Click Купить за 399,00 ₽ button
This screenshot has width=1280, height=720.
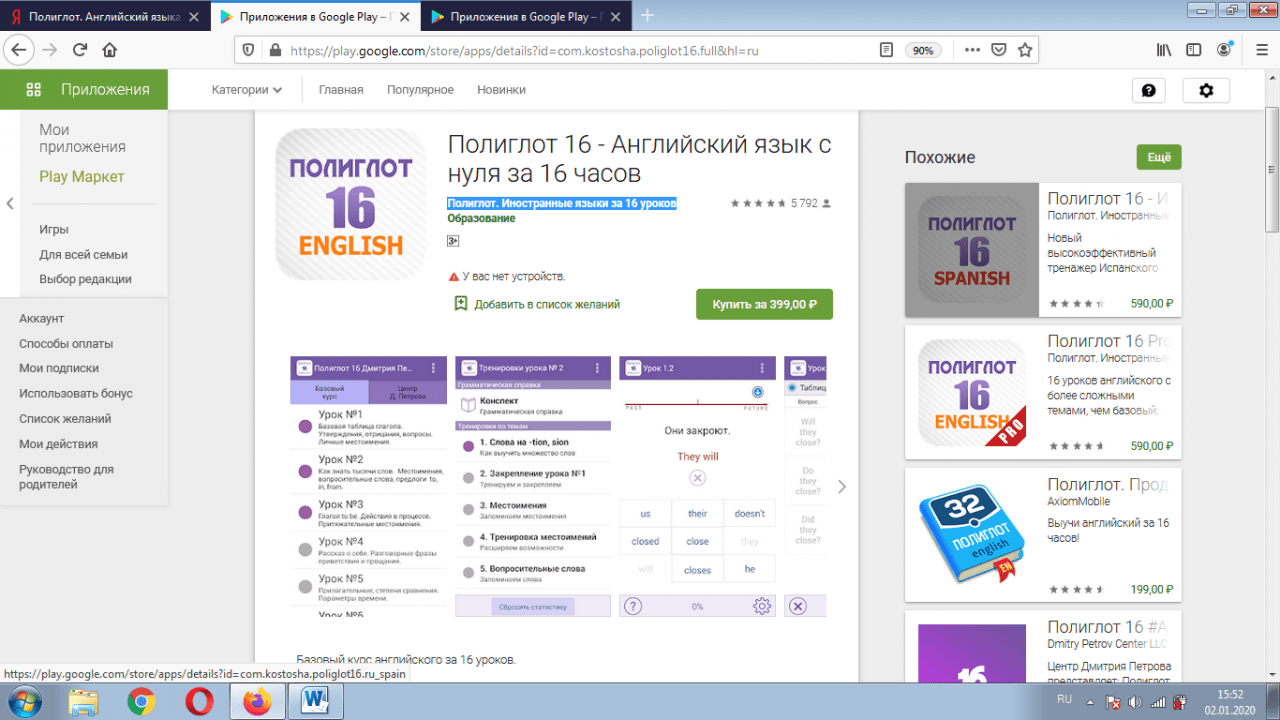pos(764,304)
